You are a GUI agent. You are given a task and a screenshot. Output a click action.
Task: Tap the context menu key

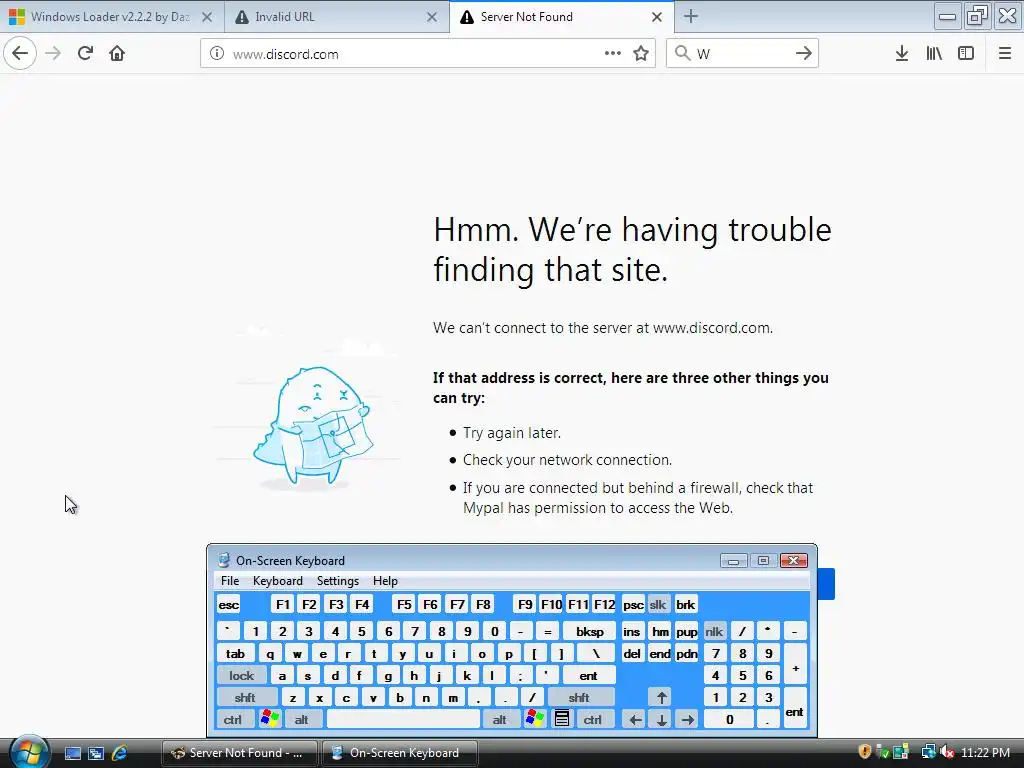pos(562,719)
